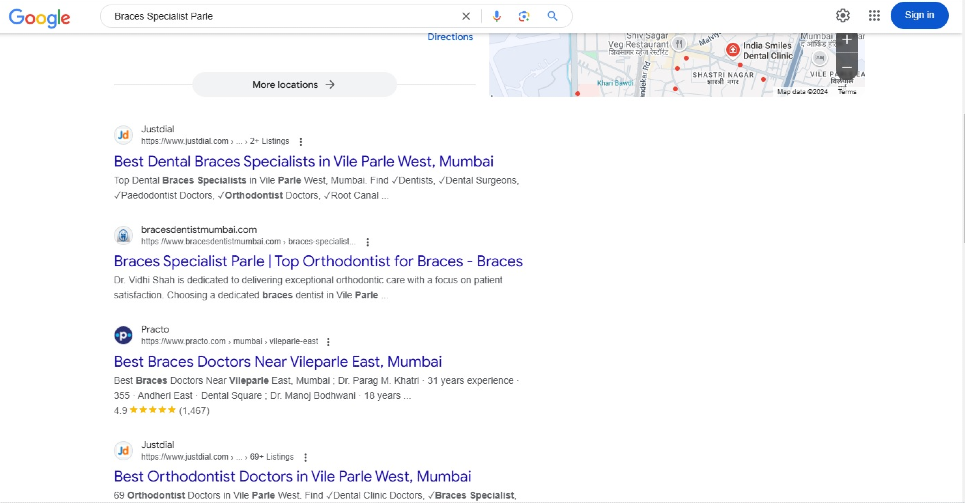Click the bracesdentistmumbai.com favicon

[123, 235]
